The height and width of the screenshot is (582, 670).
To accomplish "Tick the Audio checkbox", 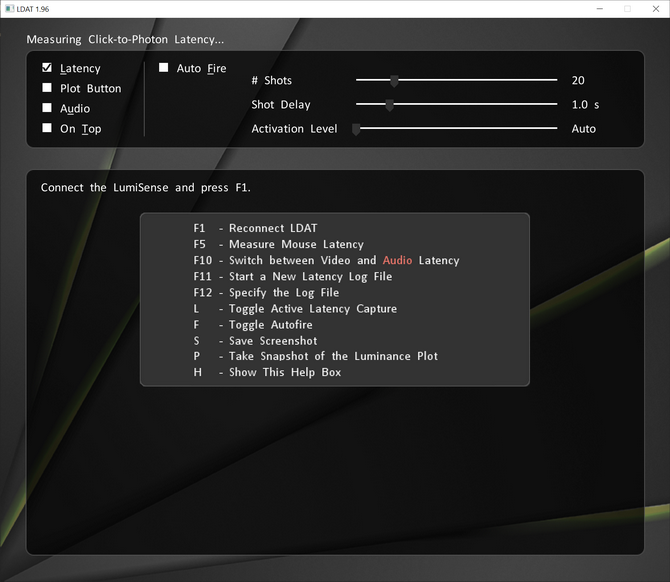I will [47, 108].
